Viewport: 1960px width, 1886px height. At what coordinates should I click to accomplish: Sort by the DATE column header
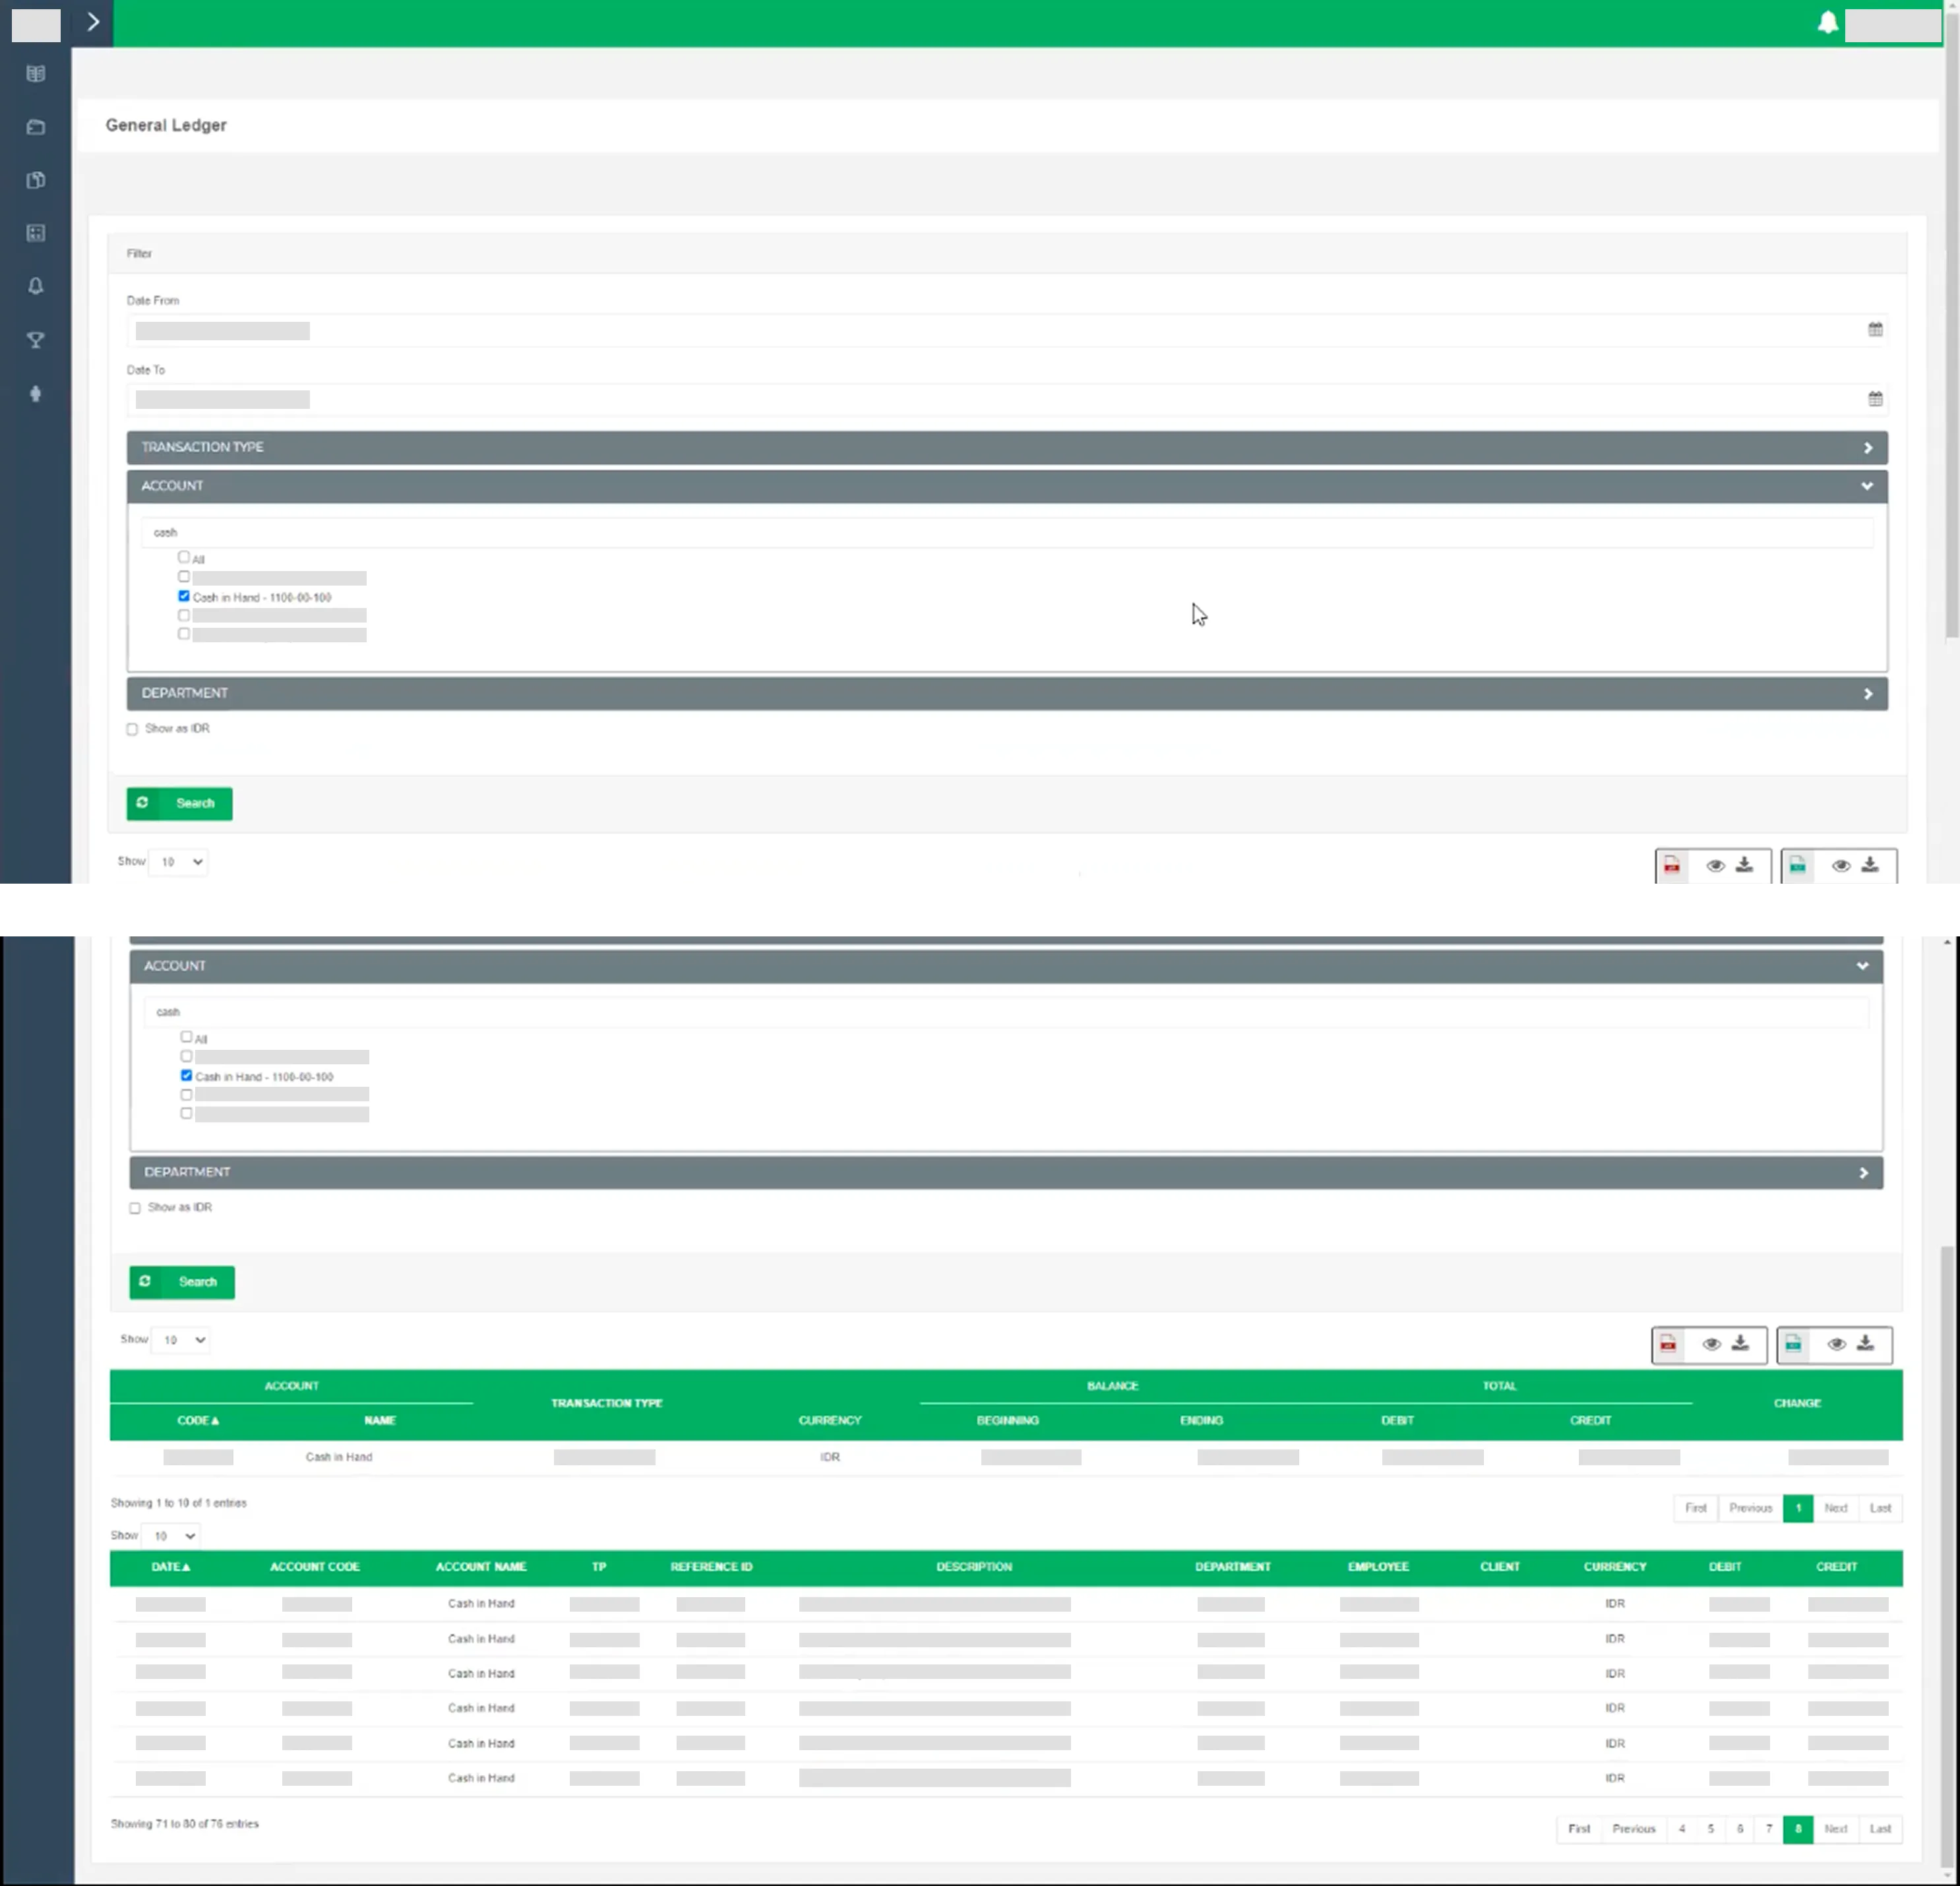[x=171, y=1567]
